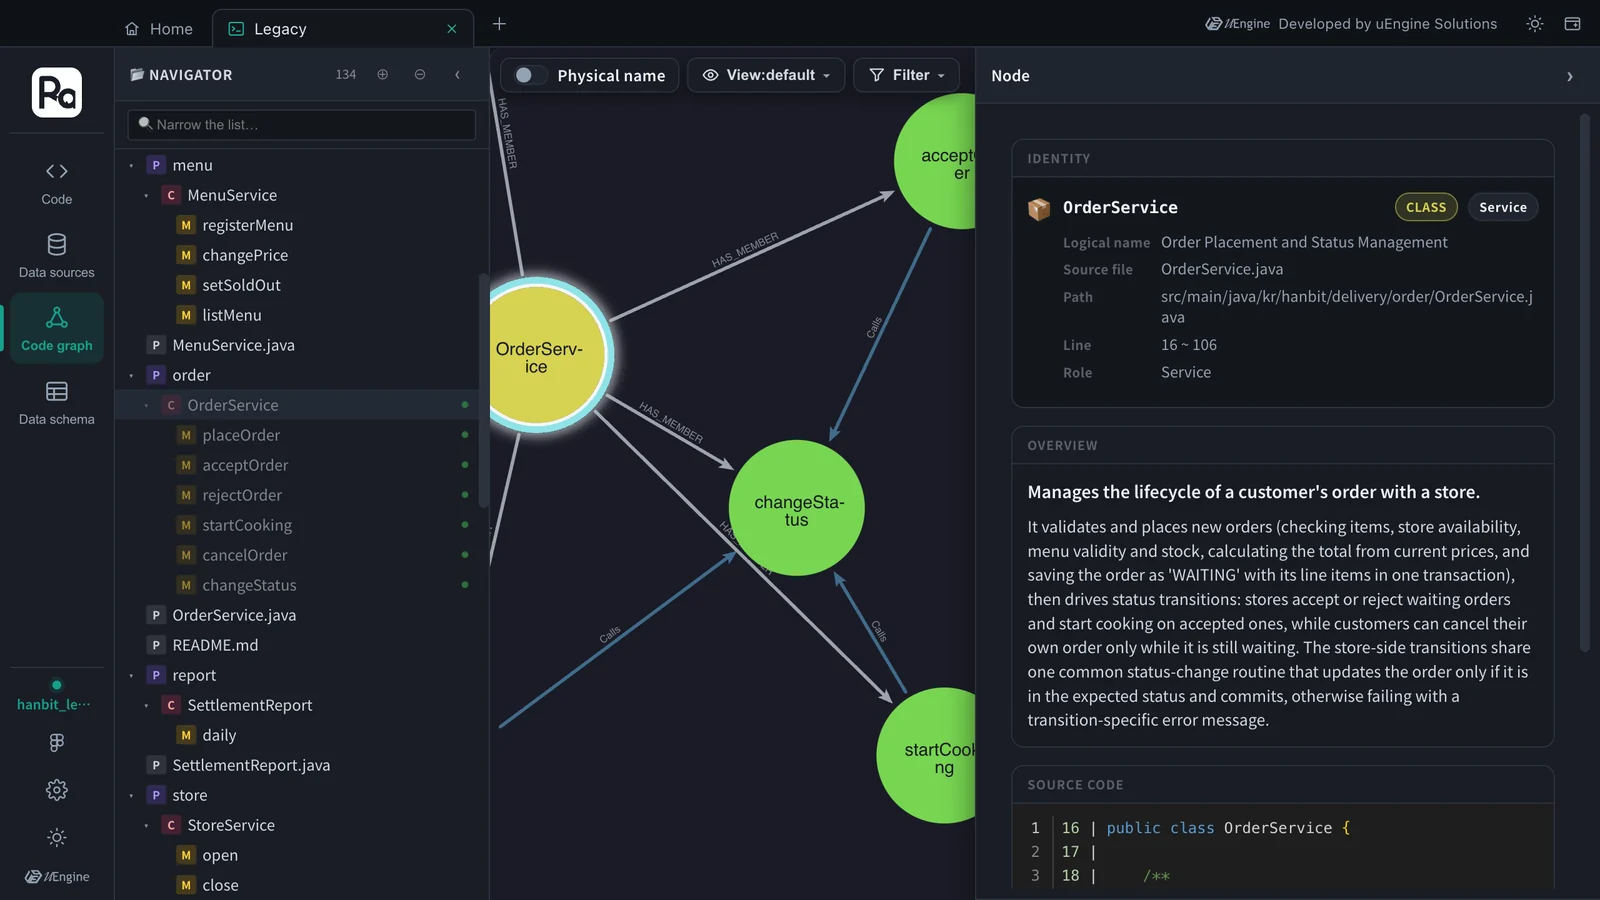Switch theme using top-right sun icon
1600x900 pixels.
pos(1535,24)
